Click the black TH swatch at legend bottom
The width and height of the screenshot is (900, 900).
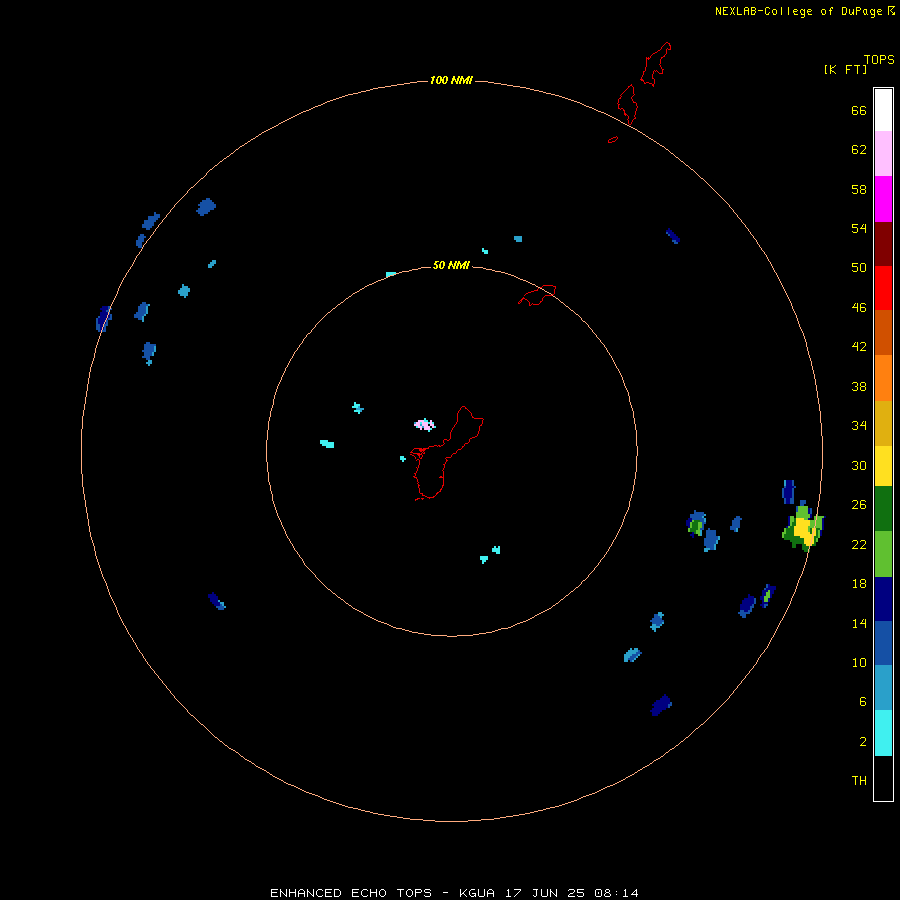883,778
